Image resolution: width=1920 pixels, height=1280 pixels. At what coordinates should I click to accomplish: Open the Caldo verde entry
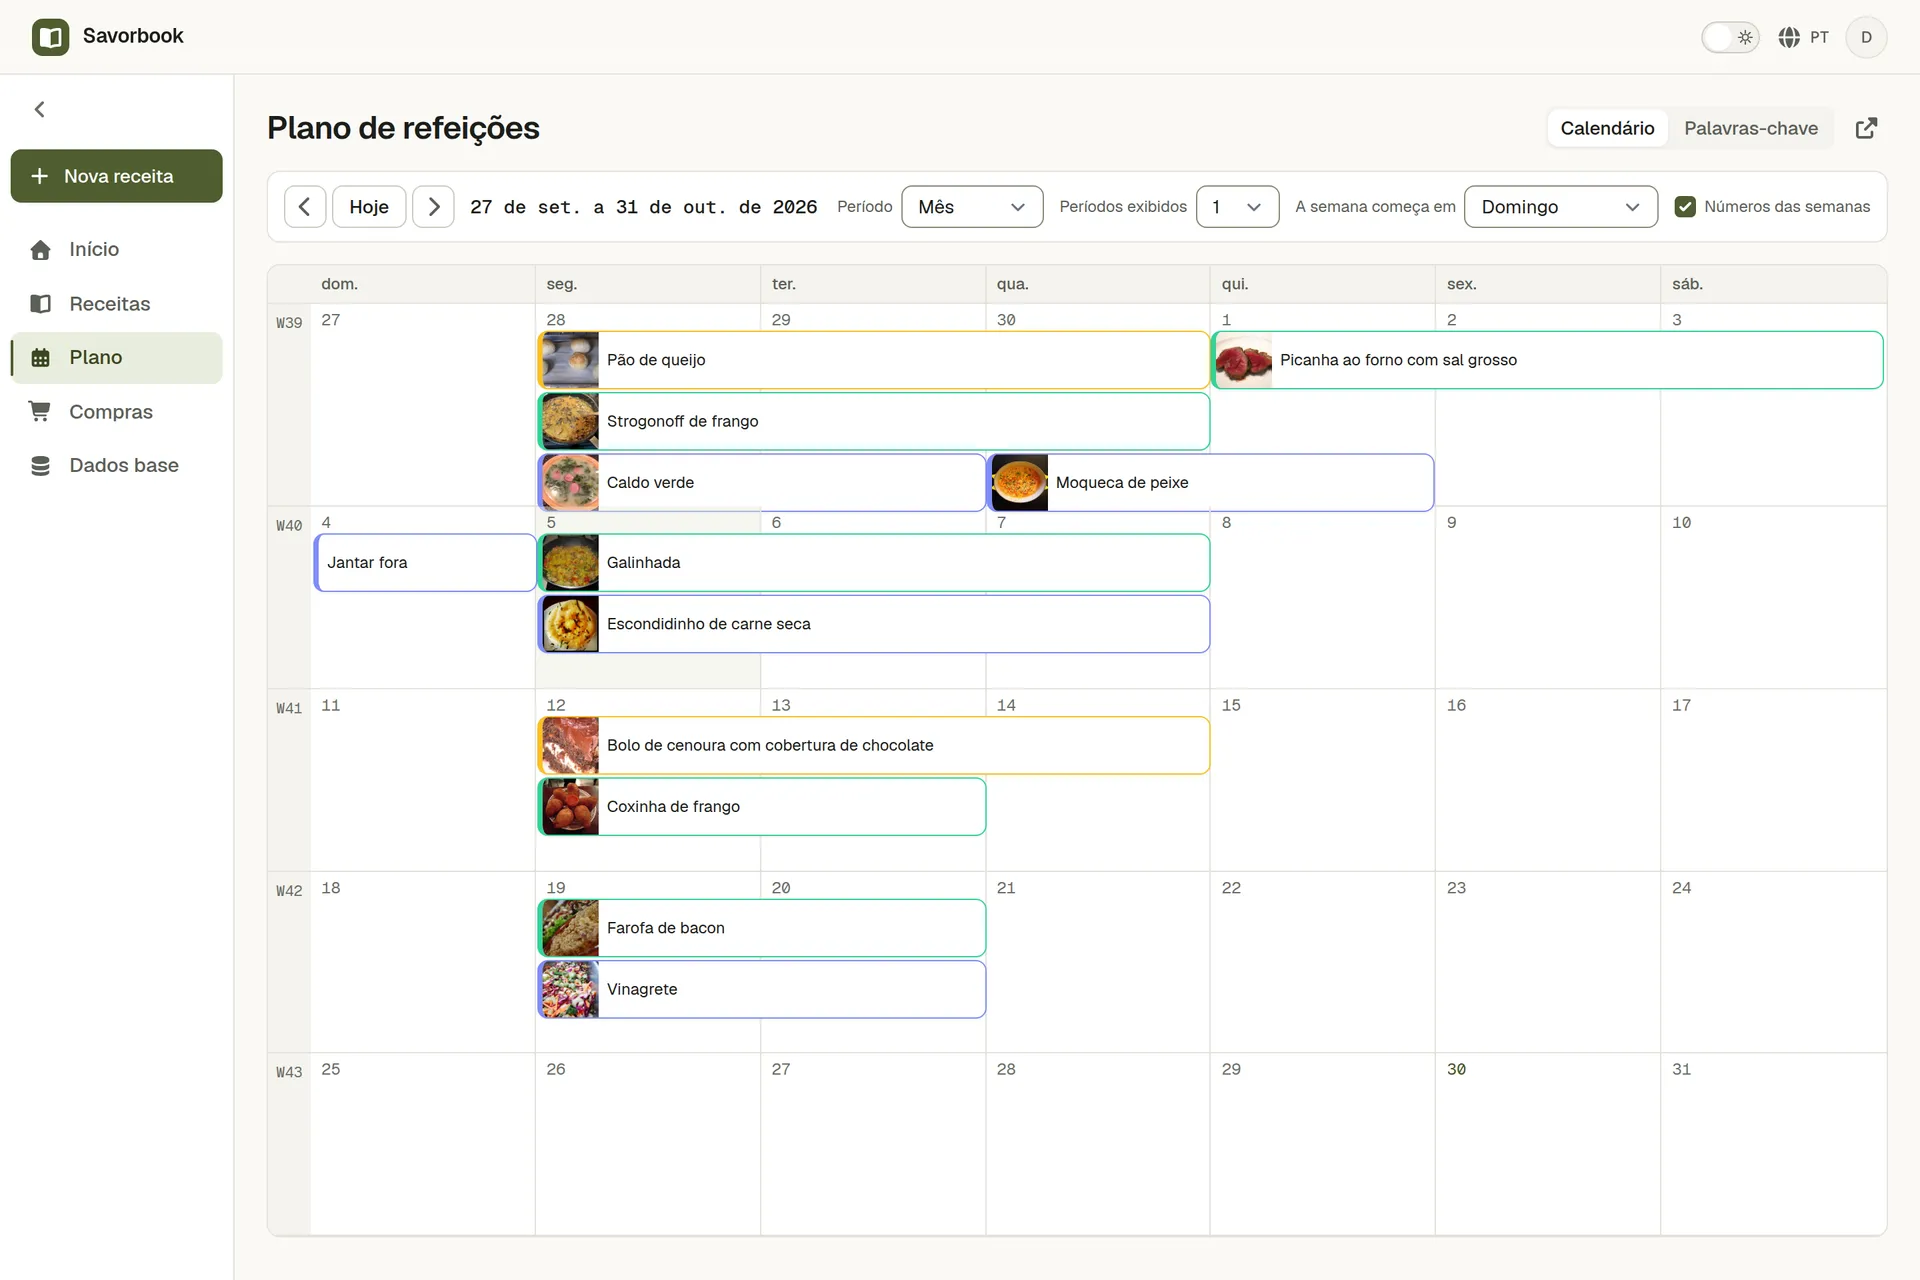(761, 482)
